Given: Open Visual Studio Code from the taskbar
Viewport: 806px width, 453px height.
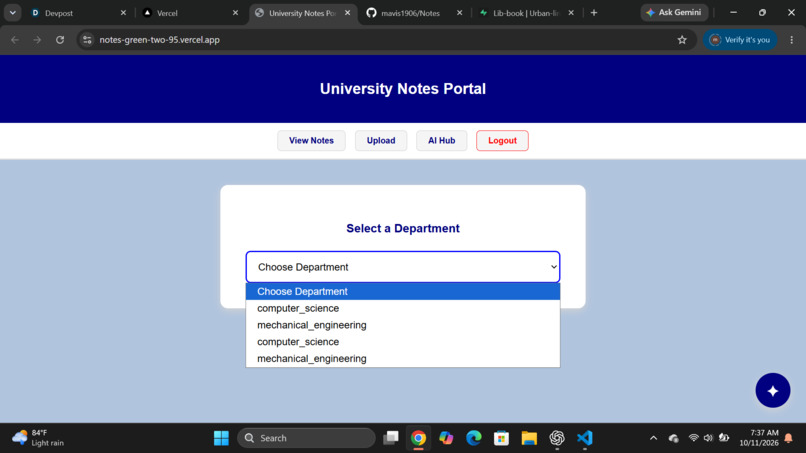Looking at the screenshot, I should (x=584, y=438).
